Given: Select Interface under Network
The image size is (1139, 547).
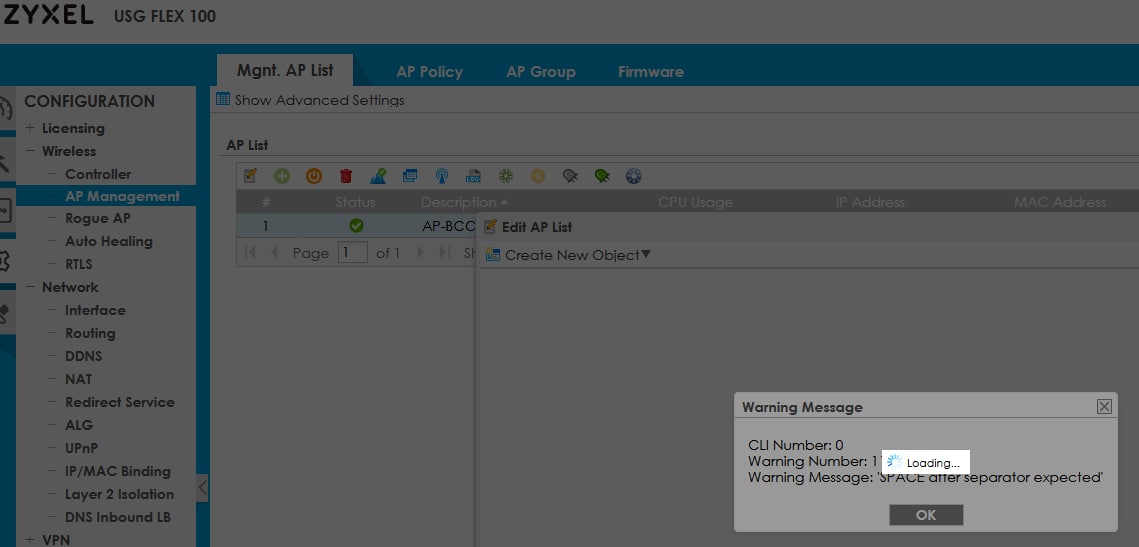Looking at the screenshot, I should pyautogui.click(x=95, y=310).
